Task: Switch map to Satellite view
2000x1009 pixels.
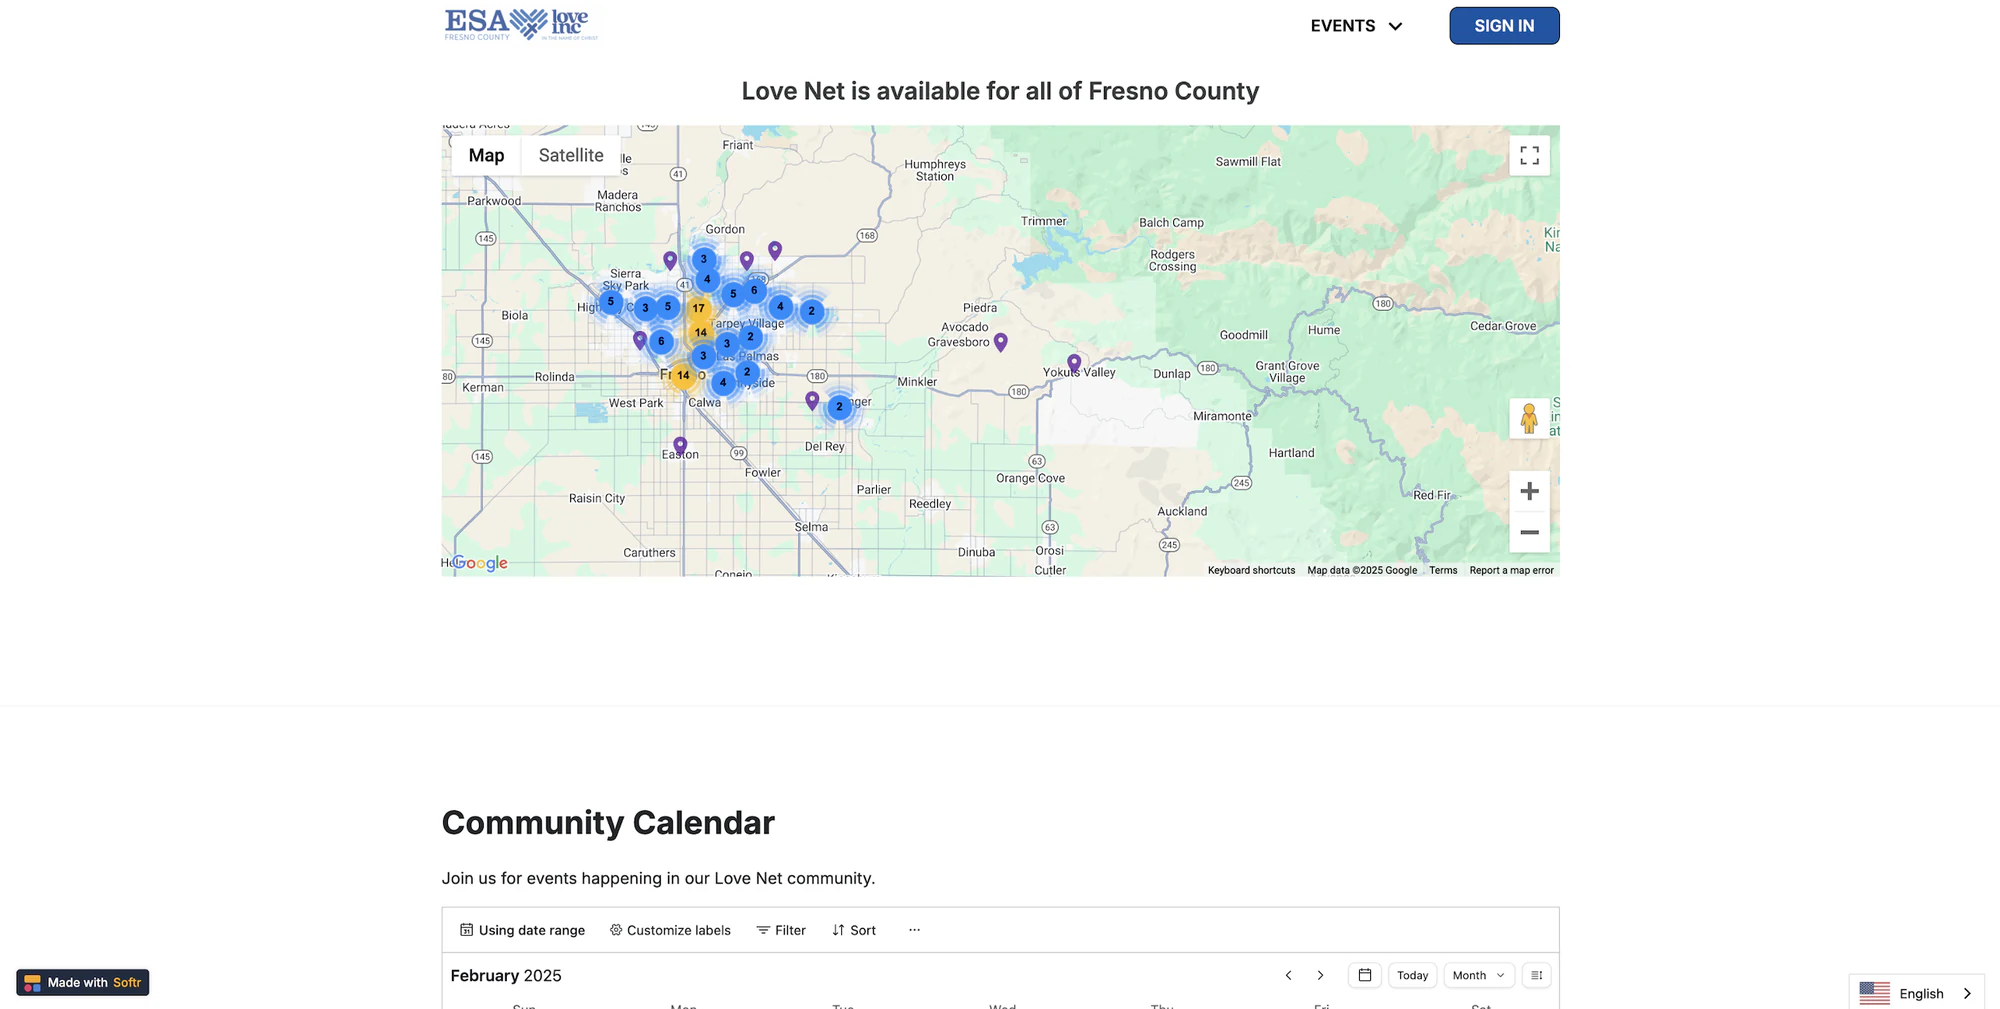Action: coord(571,155)
